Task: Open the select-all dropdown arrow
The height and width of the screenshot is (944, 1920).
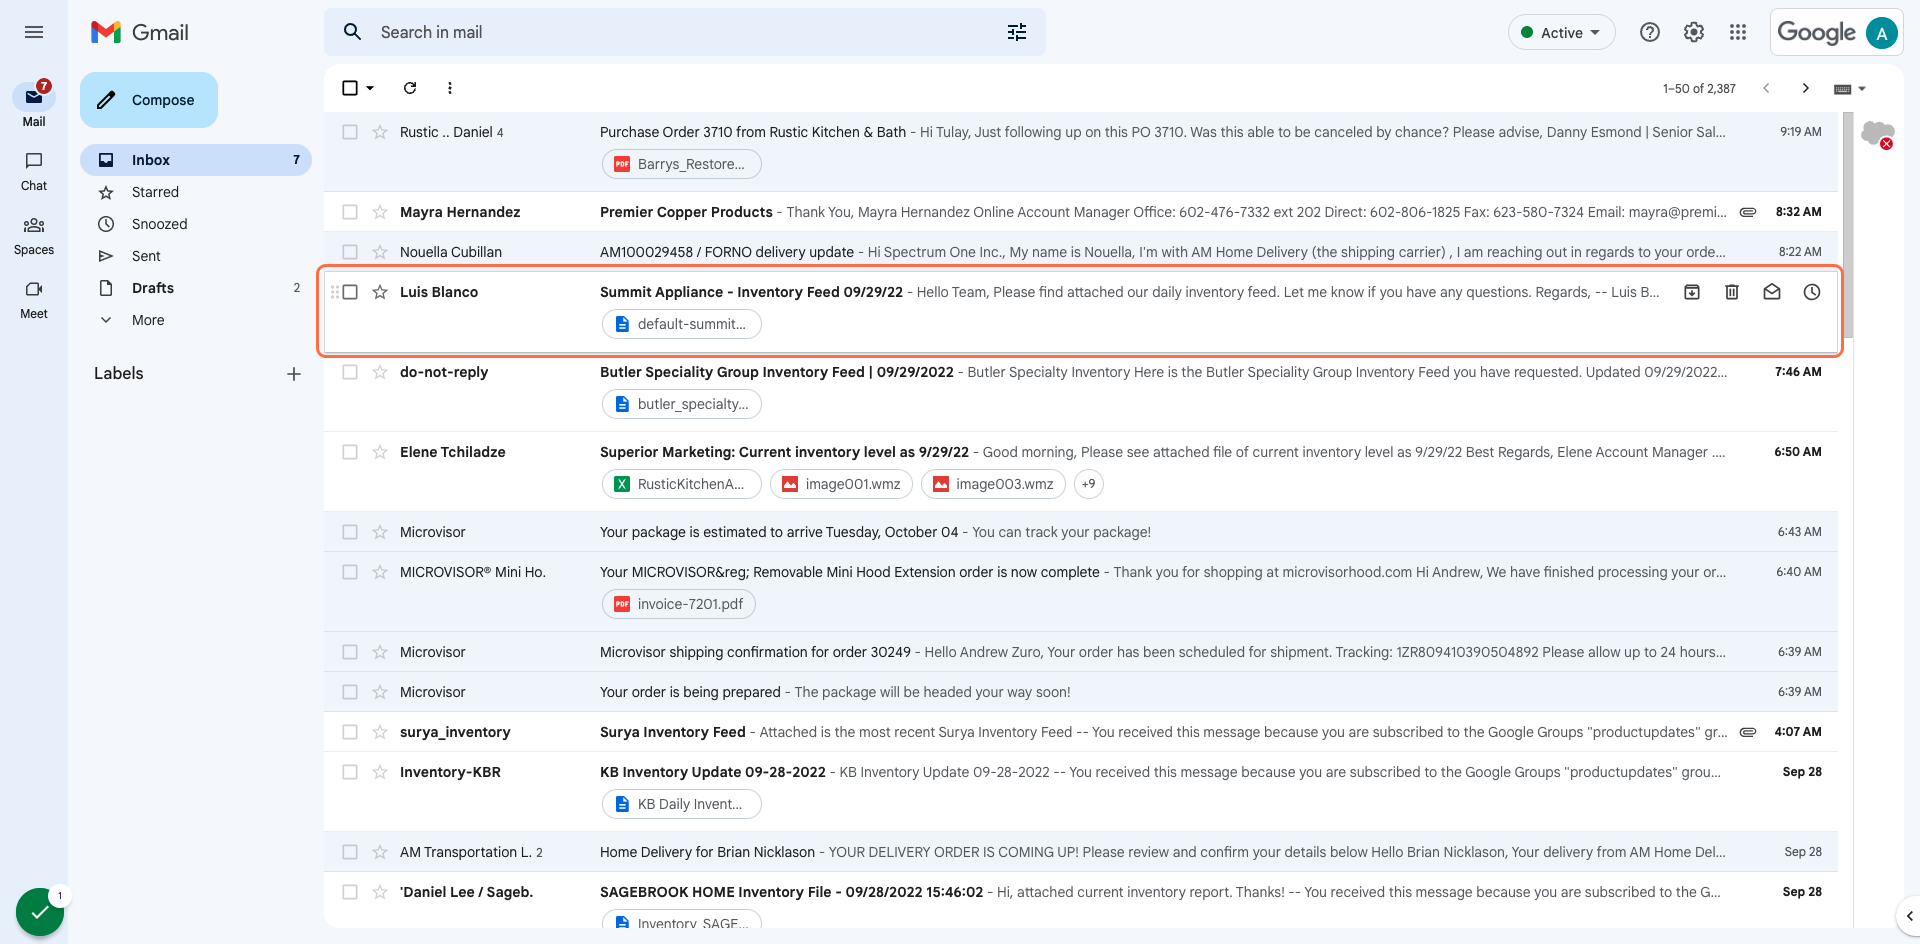Action: [x=370, y=88]
